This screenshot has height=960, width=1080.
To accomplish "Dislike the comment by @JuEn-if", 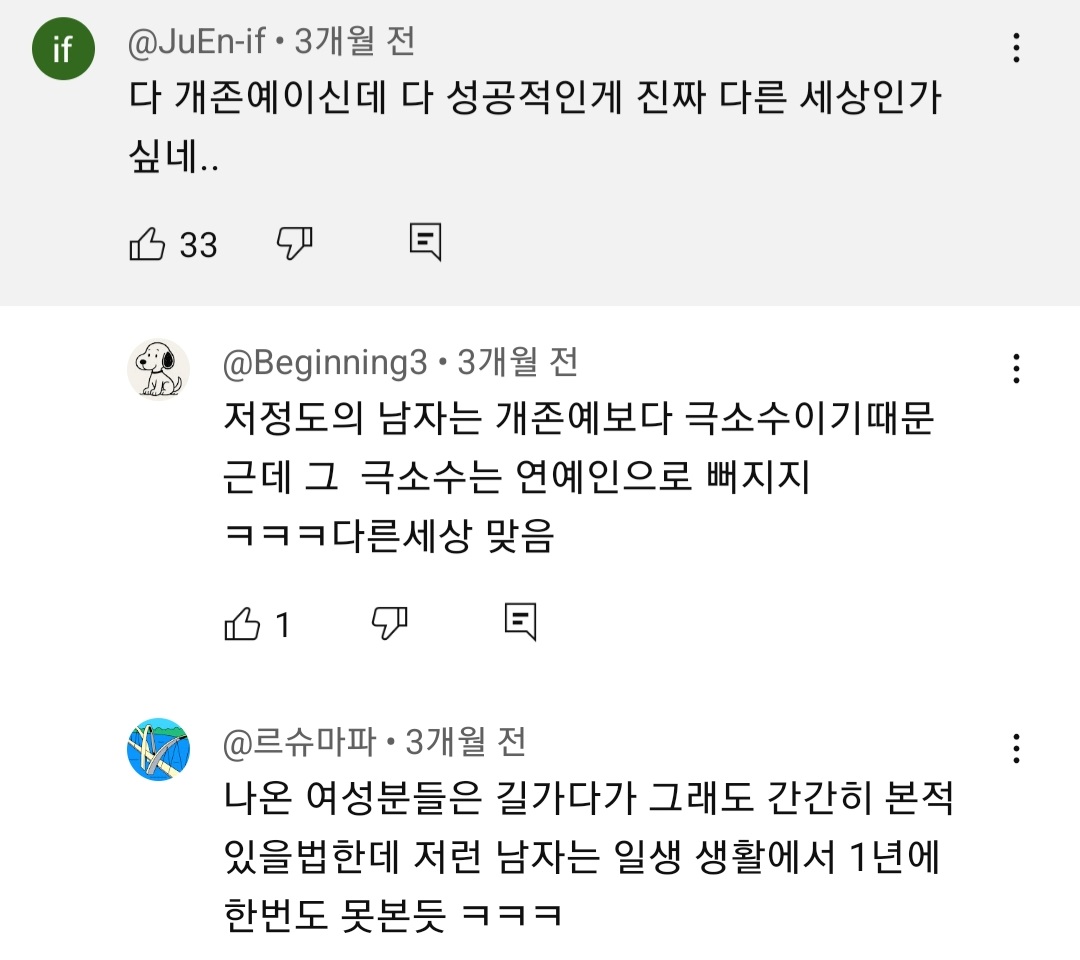I will (294, 242).
